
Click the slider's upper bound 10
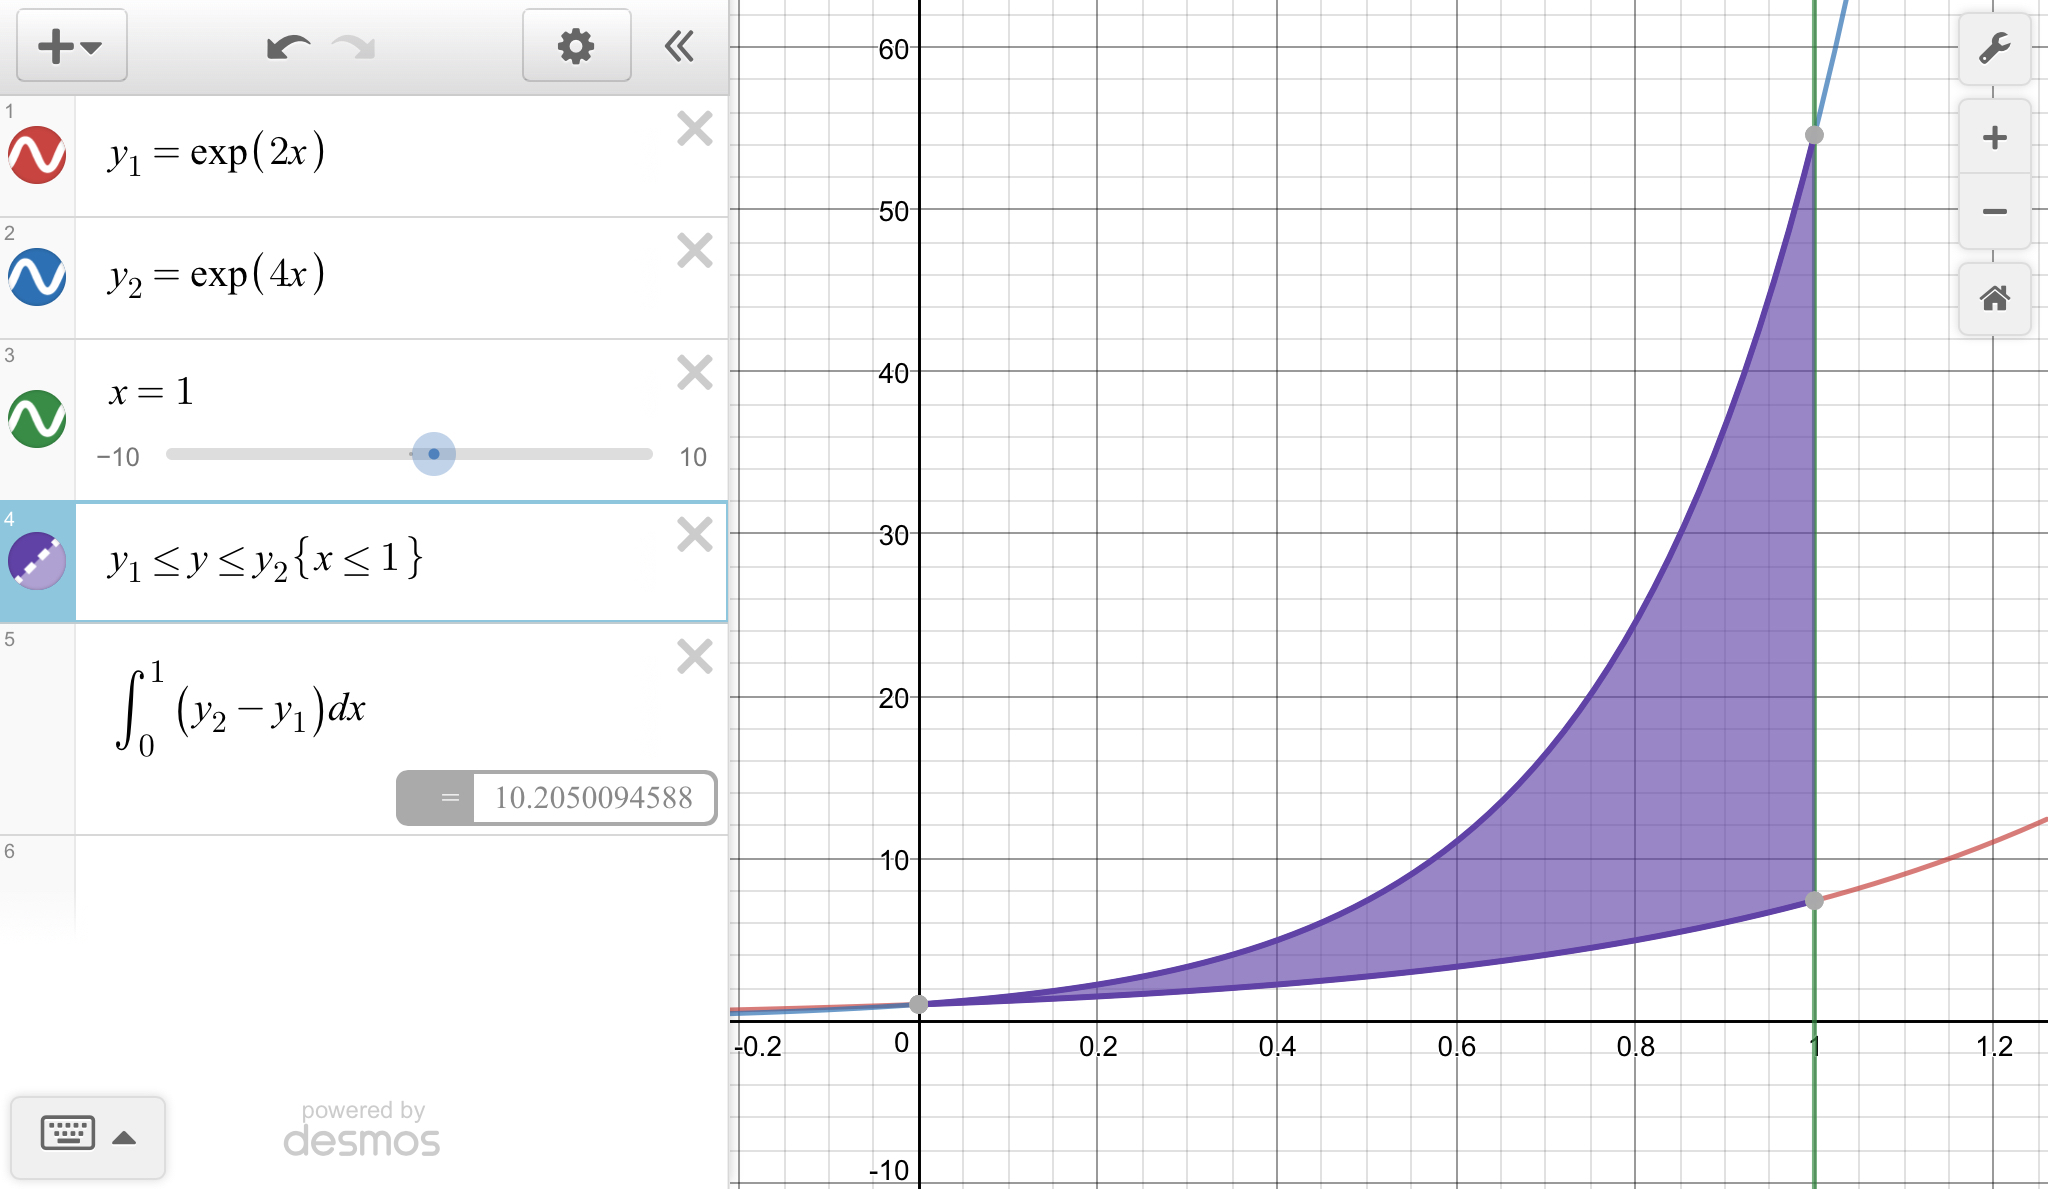[692, 457]
